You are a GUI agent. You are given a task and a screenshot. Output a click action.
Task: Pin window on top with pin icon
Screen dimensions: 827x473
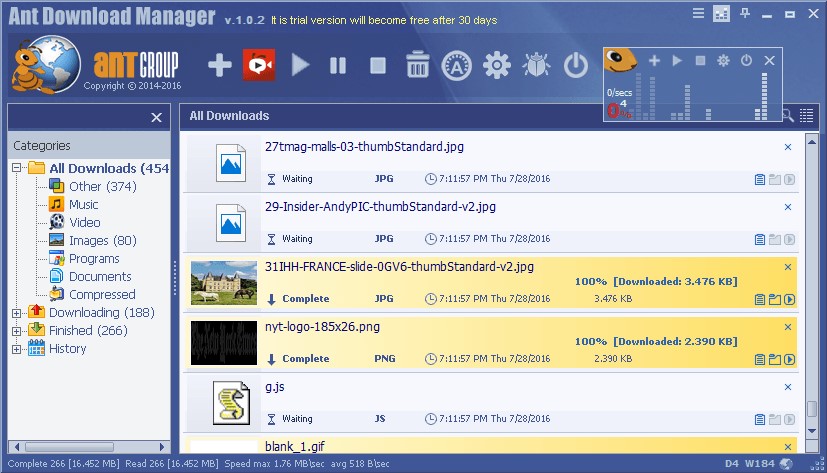(x=745, y=13)
